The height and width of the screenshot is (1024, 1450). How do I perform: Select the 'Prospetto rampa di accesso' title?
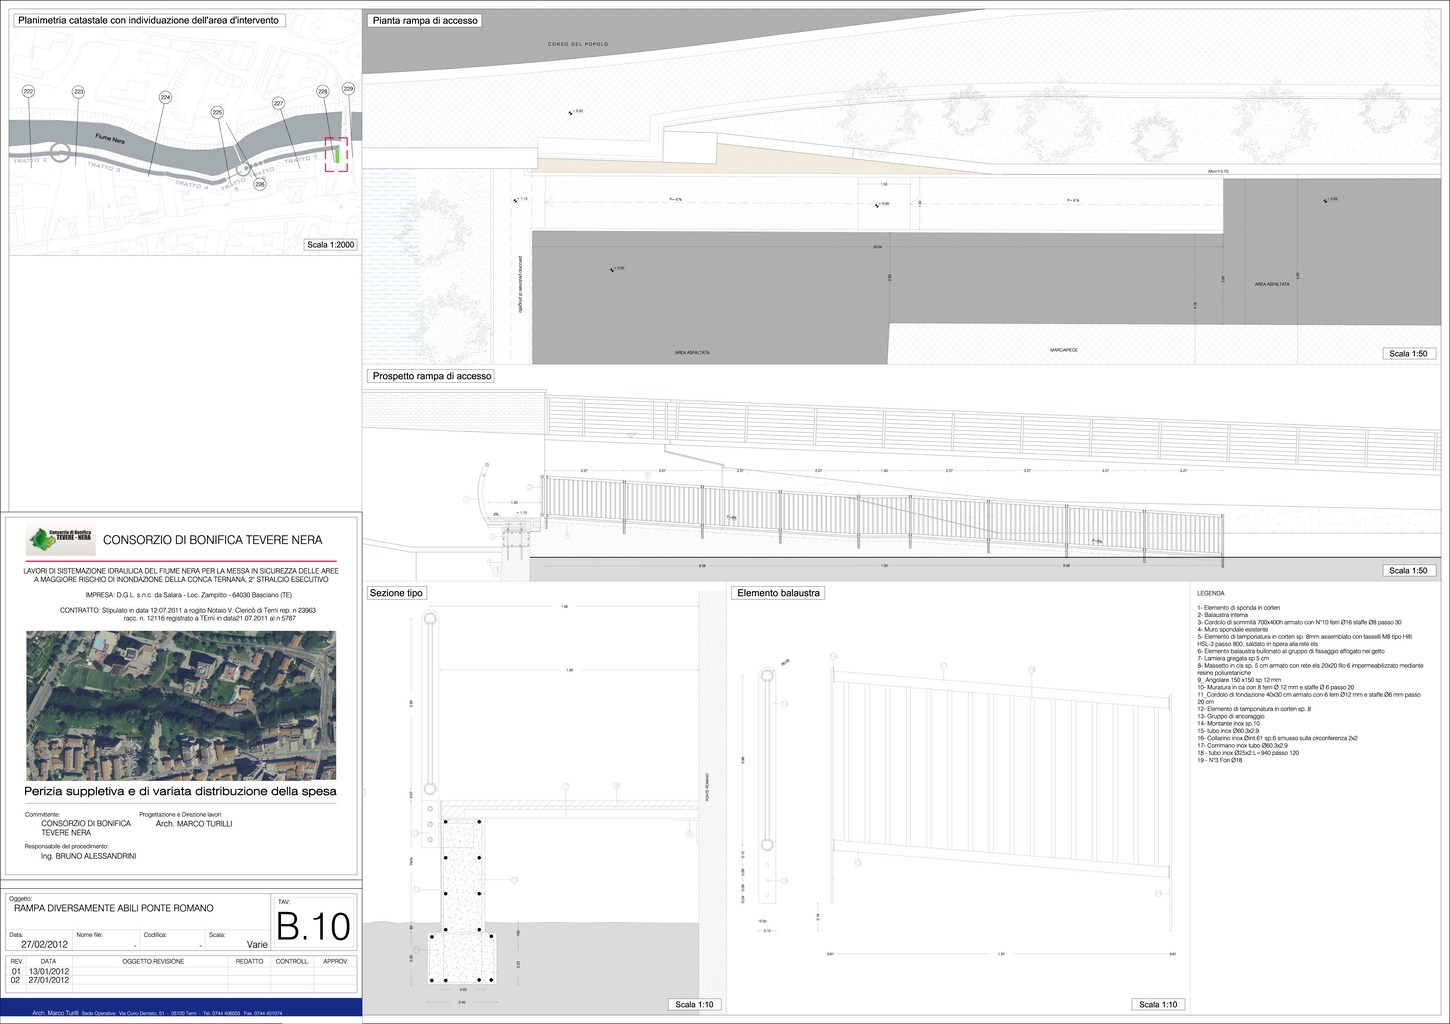431,377
